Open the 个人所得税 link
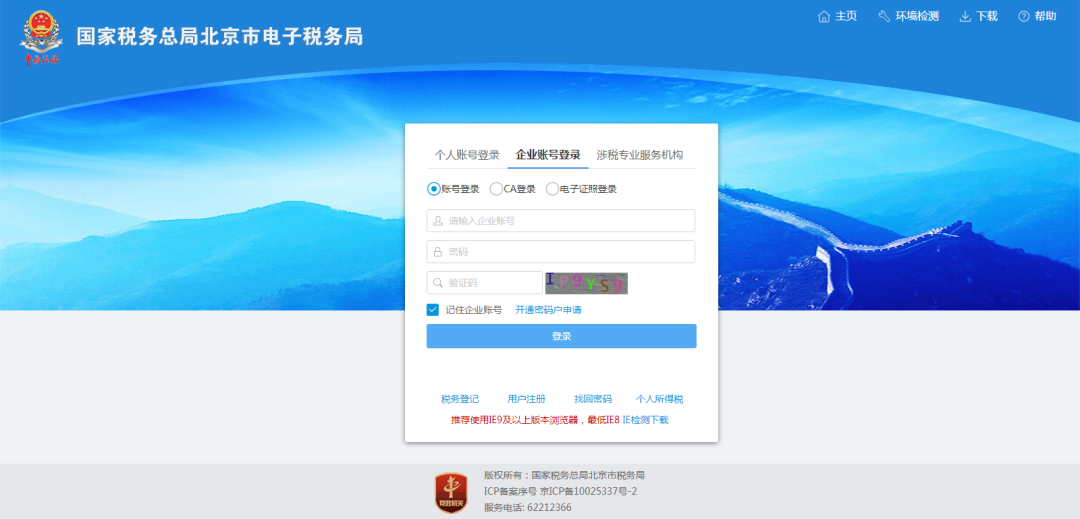Viewport: 1080px width, 519px height. coord(659,399)
